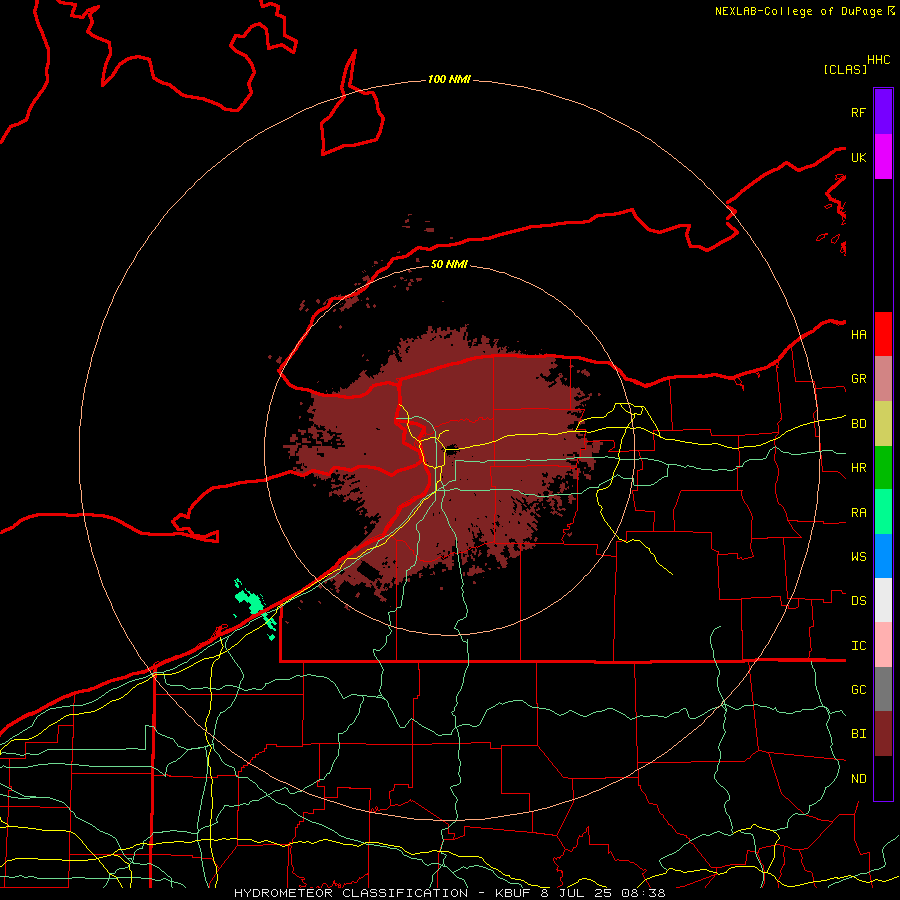
Task: Click the BI legend label
Action: [x=858, y=734]
